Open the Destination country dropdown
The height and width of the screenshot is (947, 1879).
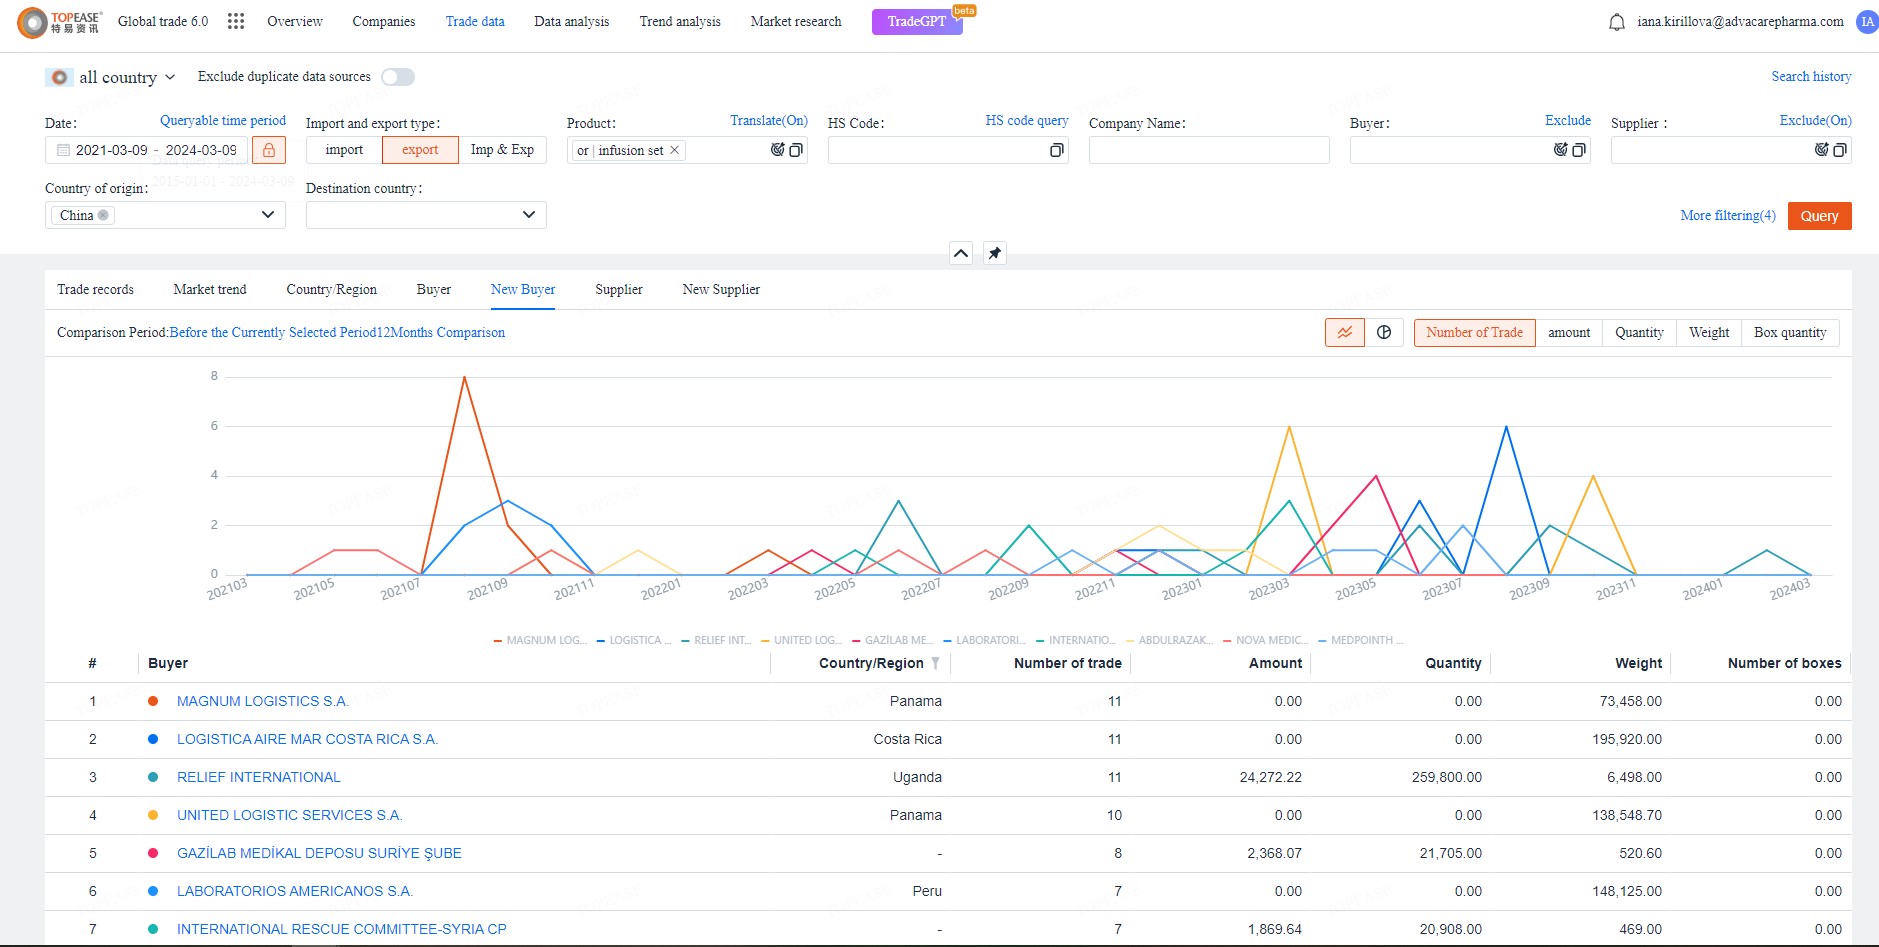(x=426, y=215)
